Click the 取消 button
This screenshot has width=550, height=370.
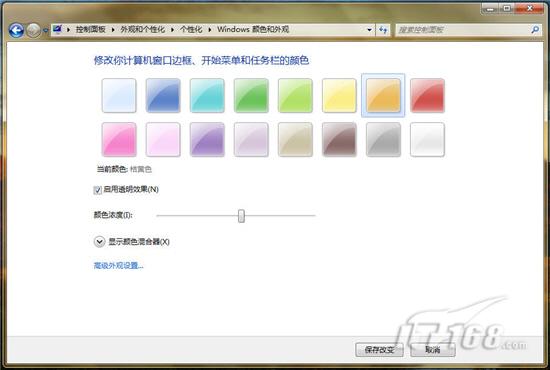click(432, 349)
